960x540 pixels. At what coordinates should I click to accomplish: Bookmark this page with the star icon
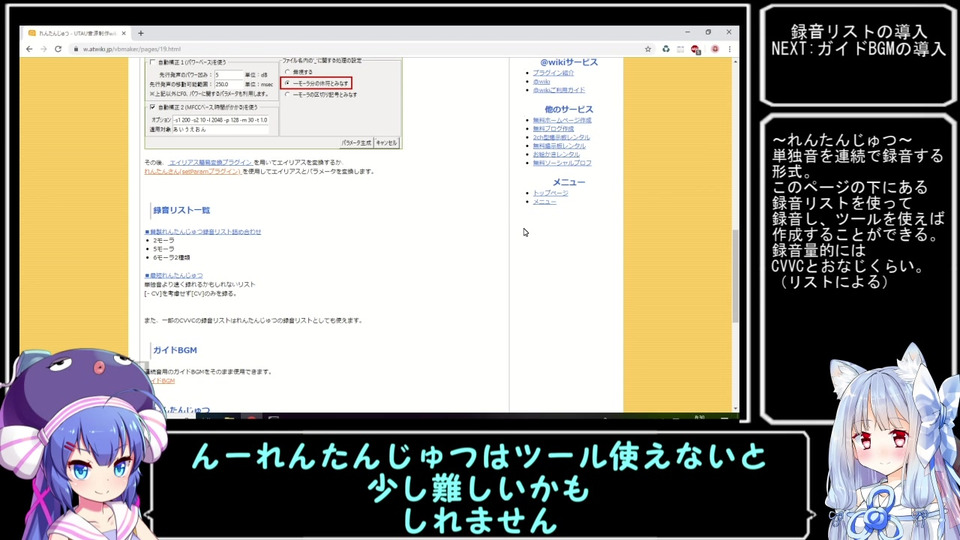648,49
